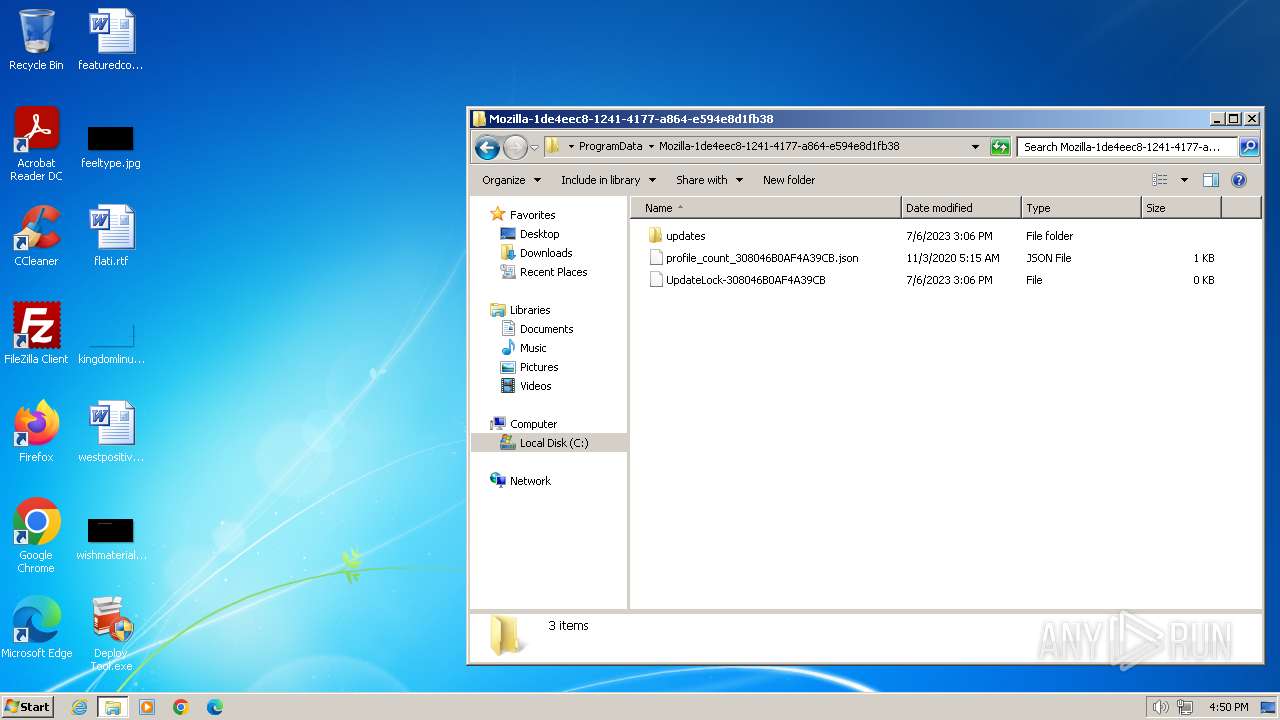Select Local Disk (C:) in navigation pane
This screenshot has width=1280, height=720.
point(553,443)
